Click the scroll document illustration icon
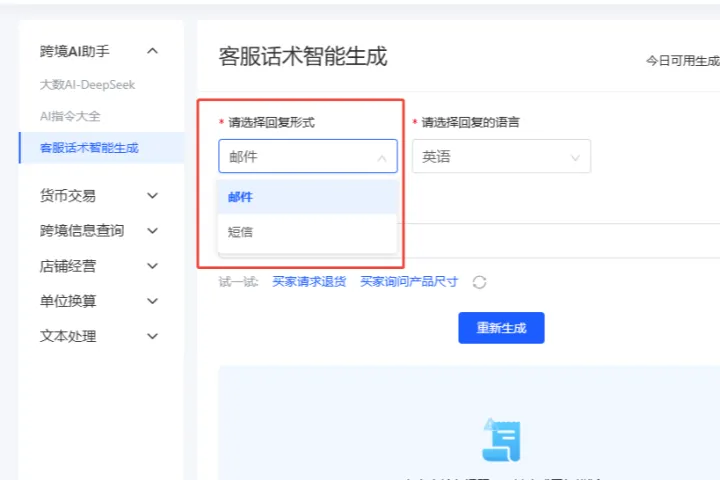Image resolution: width=720 pixels, height=480 pixels. tap(501, 440)
